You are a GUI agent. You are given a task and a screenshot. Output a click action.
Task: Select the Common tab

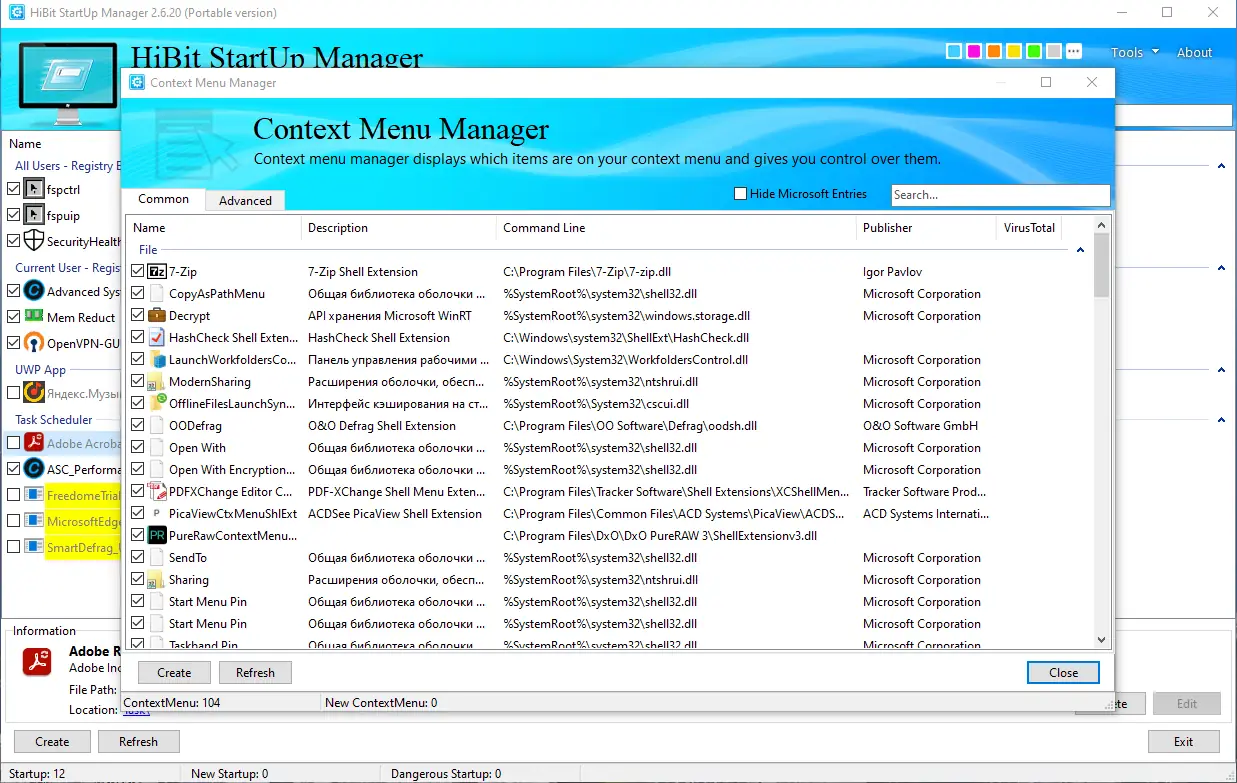(164, 199)
